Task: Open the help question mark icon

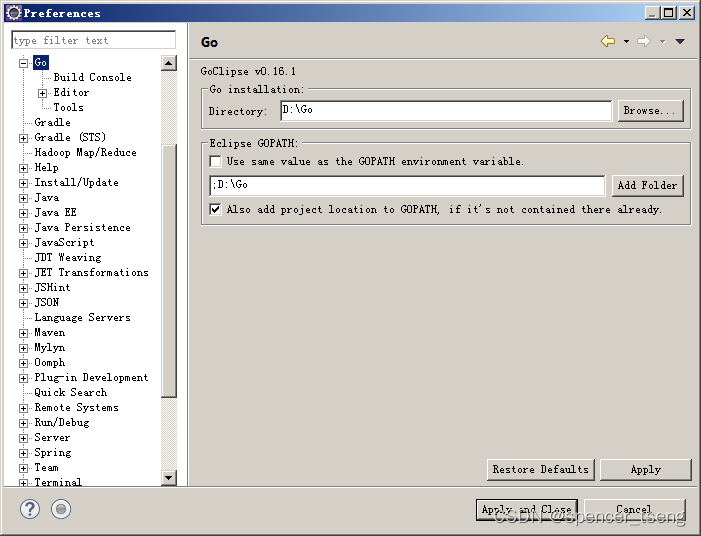Action: tap(30, 509)
